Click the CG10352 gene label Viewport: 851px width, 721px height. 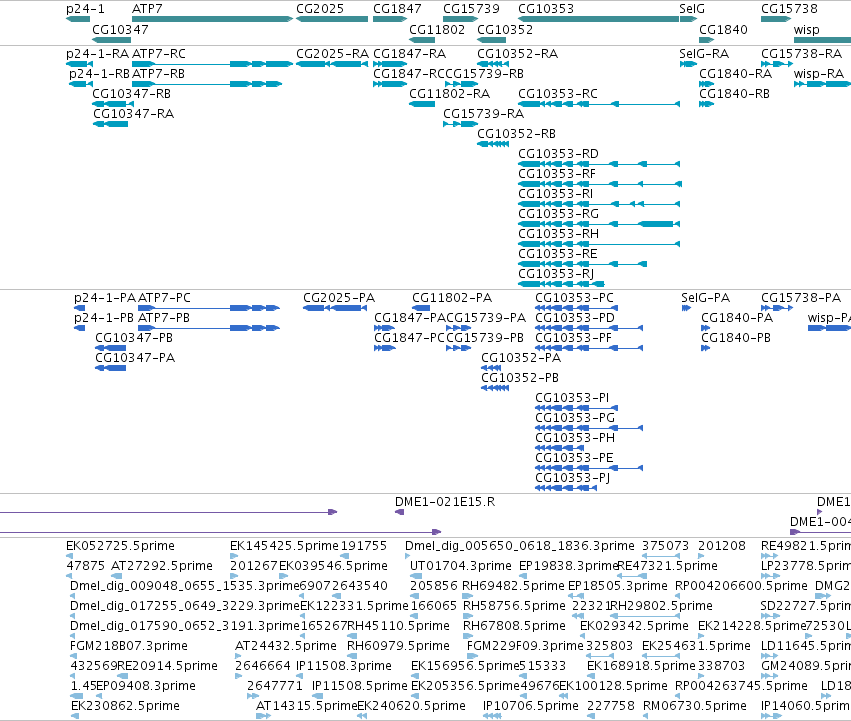click(505, 29)
